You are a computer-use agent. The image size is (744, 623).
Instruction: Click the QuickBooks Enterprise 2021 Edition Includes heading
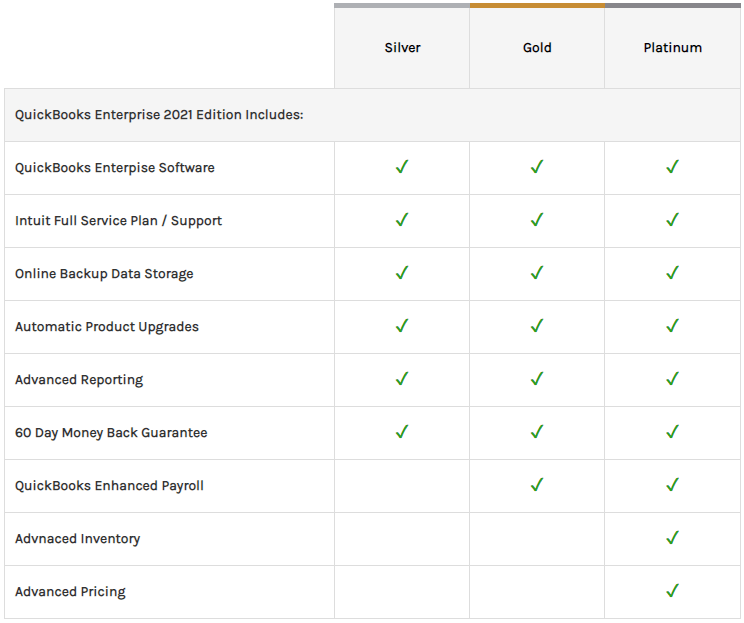pyautogui.click(x=159, y=115)
